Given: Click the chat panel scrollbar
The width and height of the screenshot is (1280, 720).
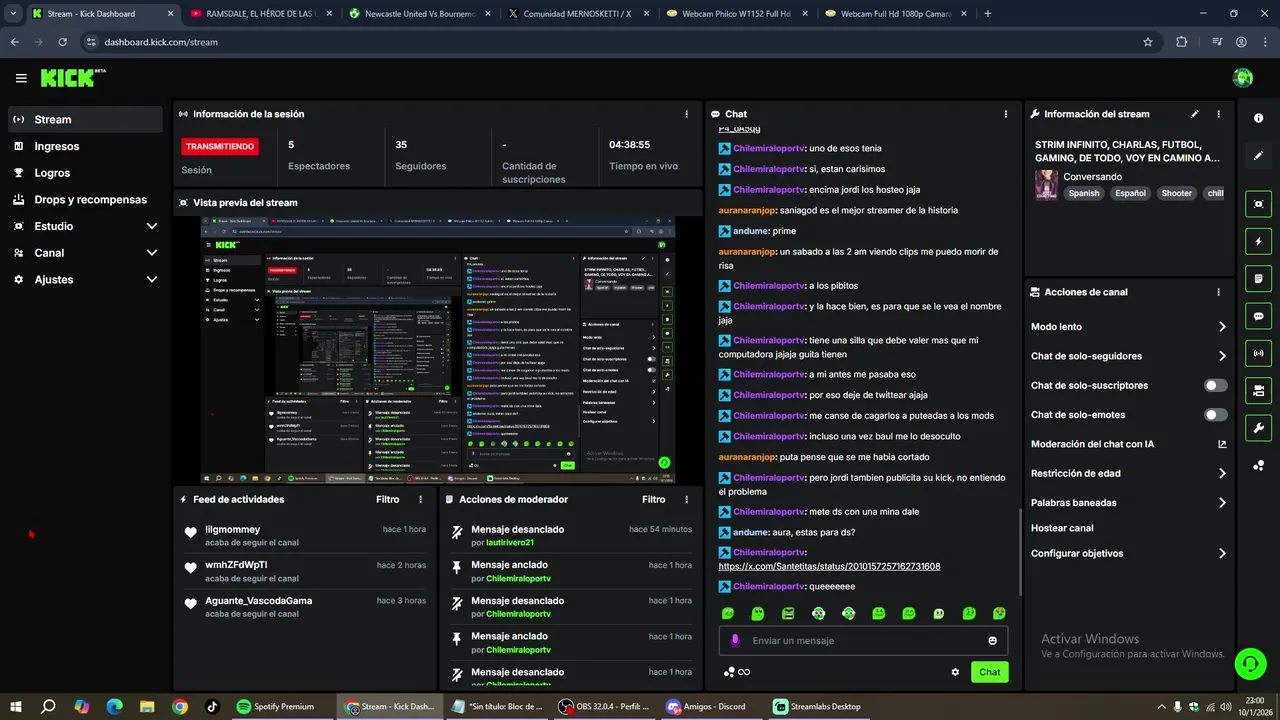Looking at the screenshot, I should click(1020, 550).
